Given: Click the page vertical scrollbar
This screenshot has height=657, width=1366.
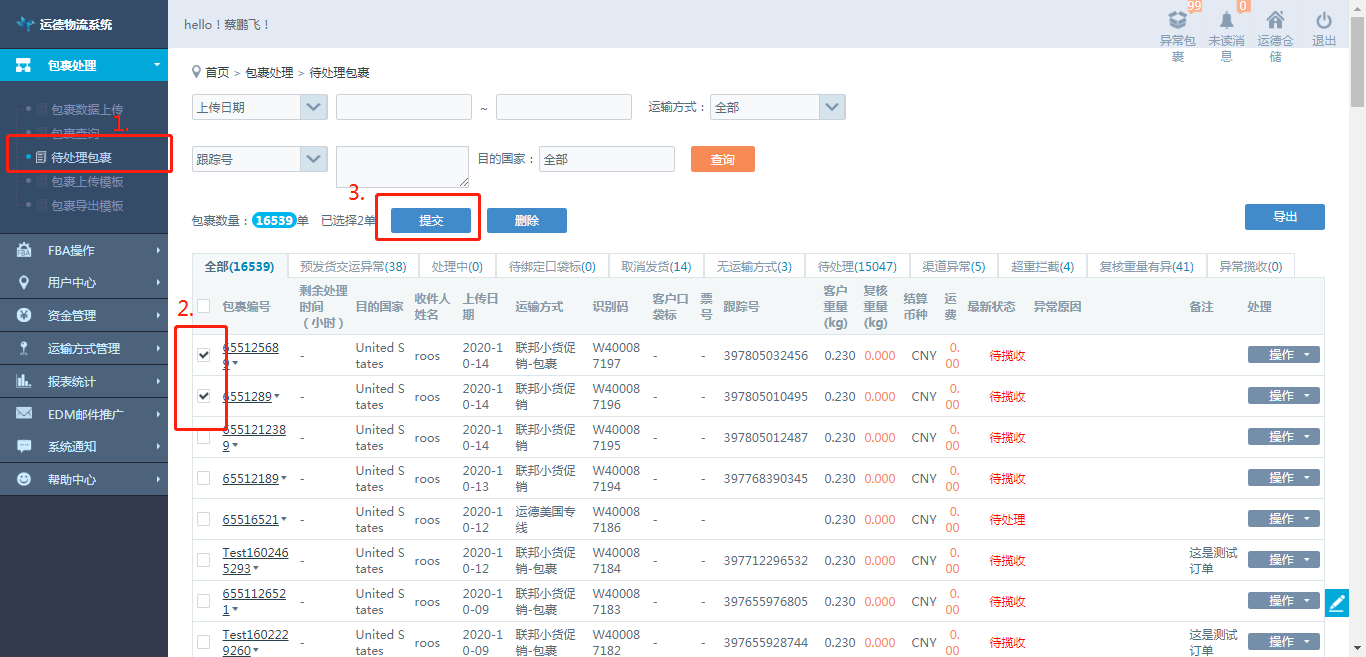Looking at the screenshot, I should (x=1357, y=300).
